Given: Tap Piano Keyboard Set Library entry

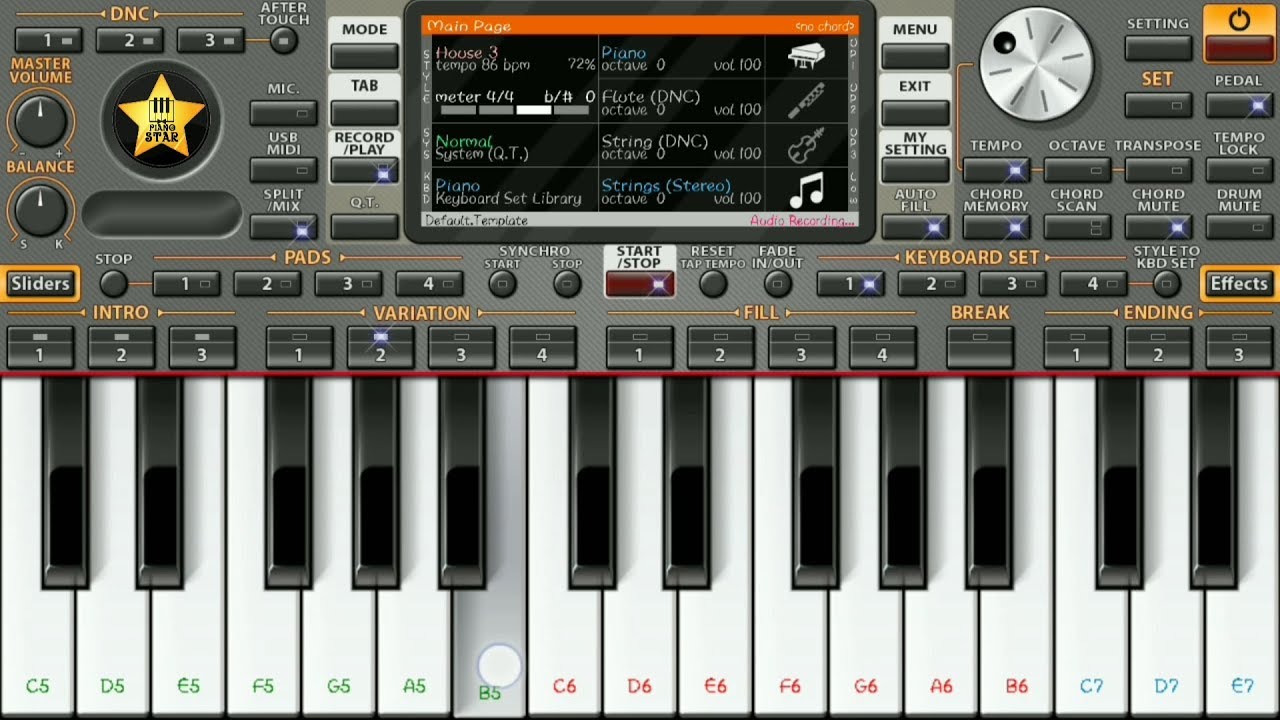Looking at the screenshot, I should point(515,191).
